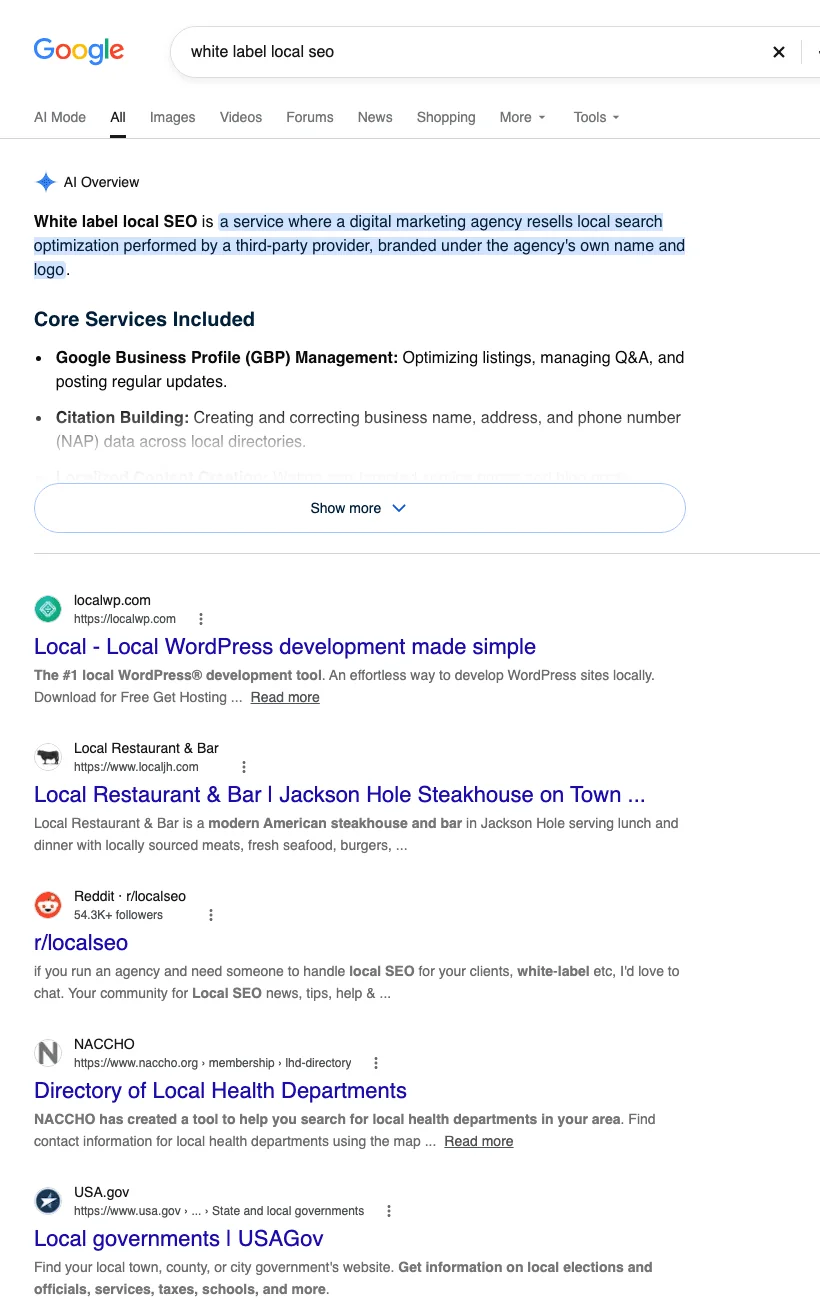Open the Local WordPress development made simple link

coord(285,646)
